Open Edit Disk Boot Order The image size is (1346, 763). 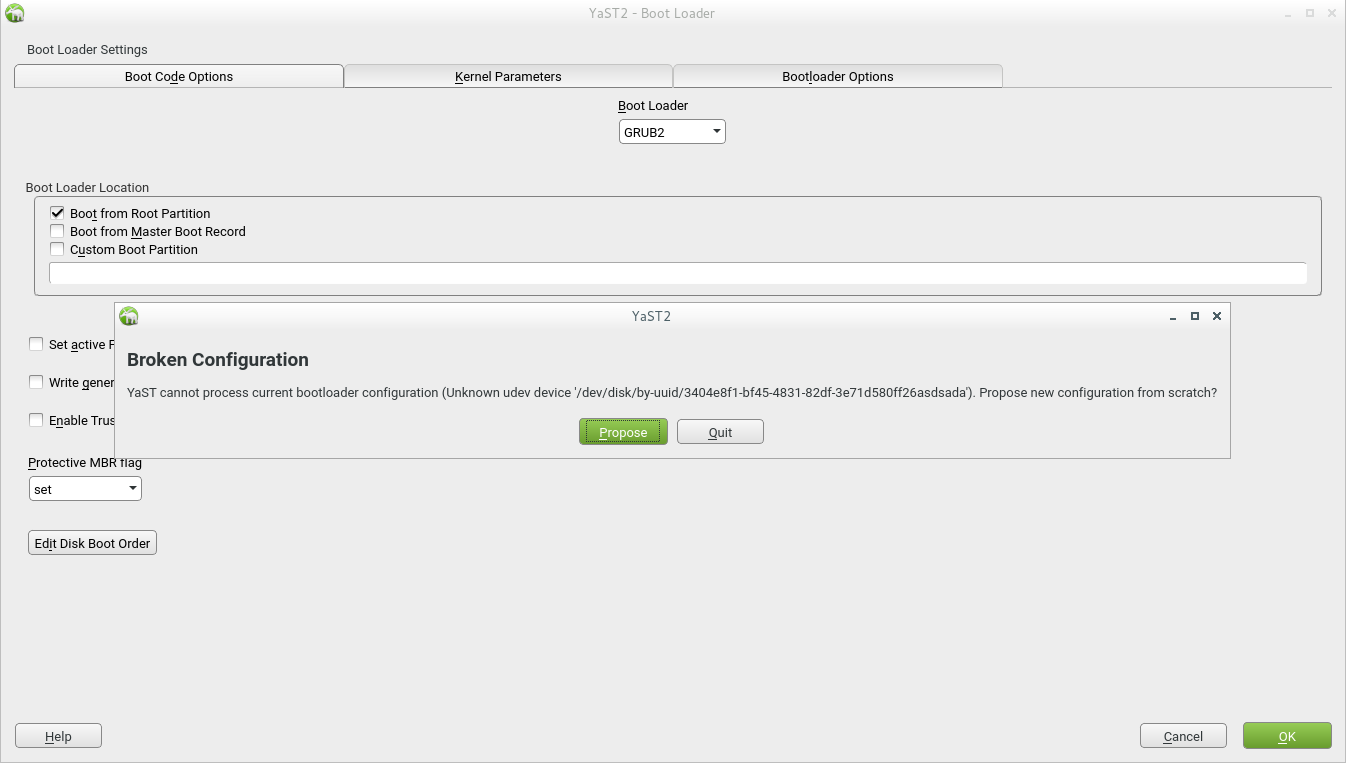coord(92,543)
